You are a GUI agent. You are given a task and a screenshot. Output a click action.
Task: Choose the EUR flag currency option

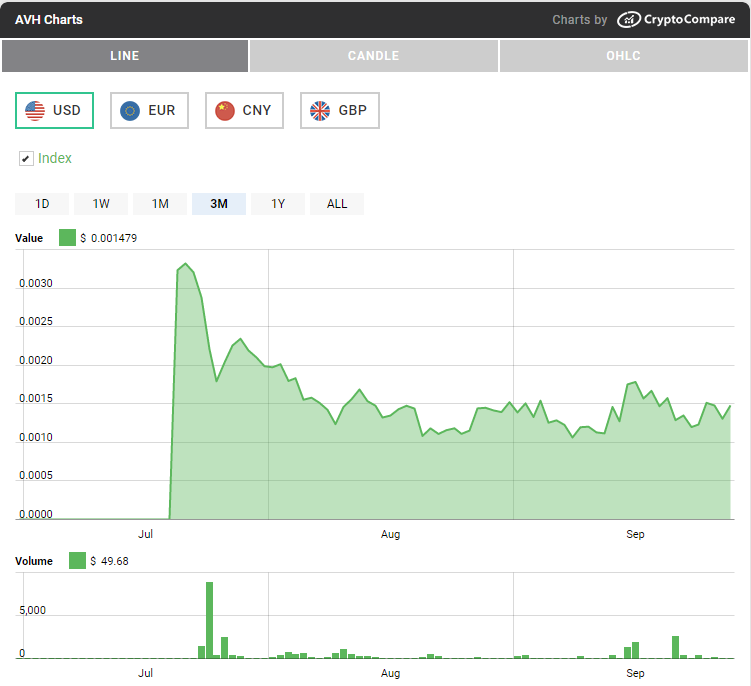tap(149, 110)
